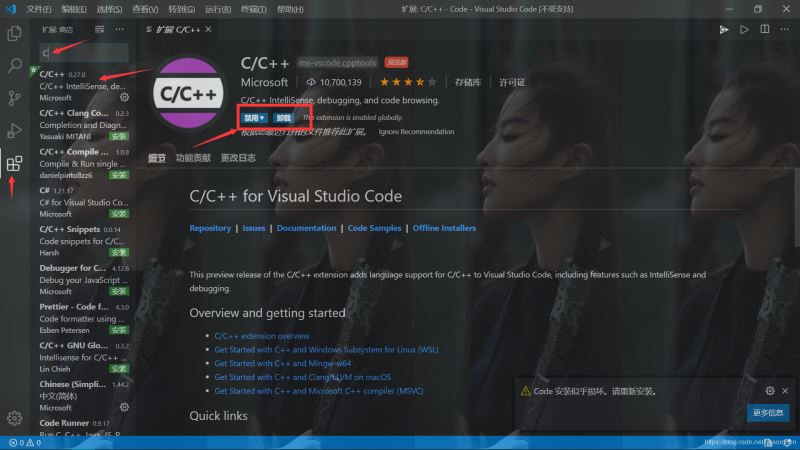Click the star rating of C/C++ extension
This screenshot has height=450, width=800.
[x=408, y=82]
